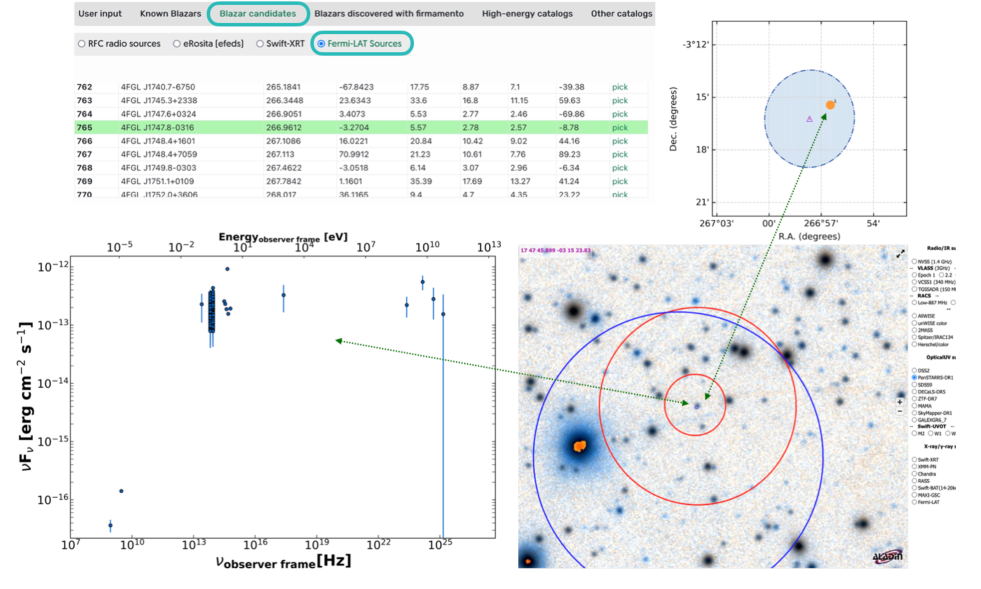
Task: Select VCSS1 (340 MHz) survey
Action: pyautogui.click(x=914, y=282)
